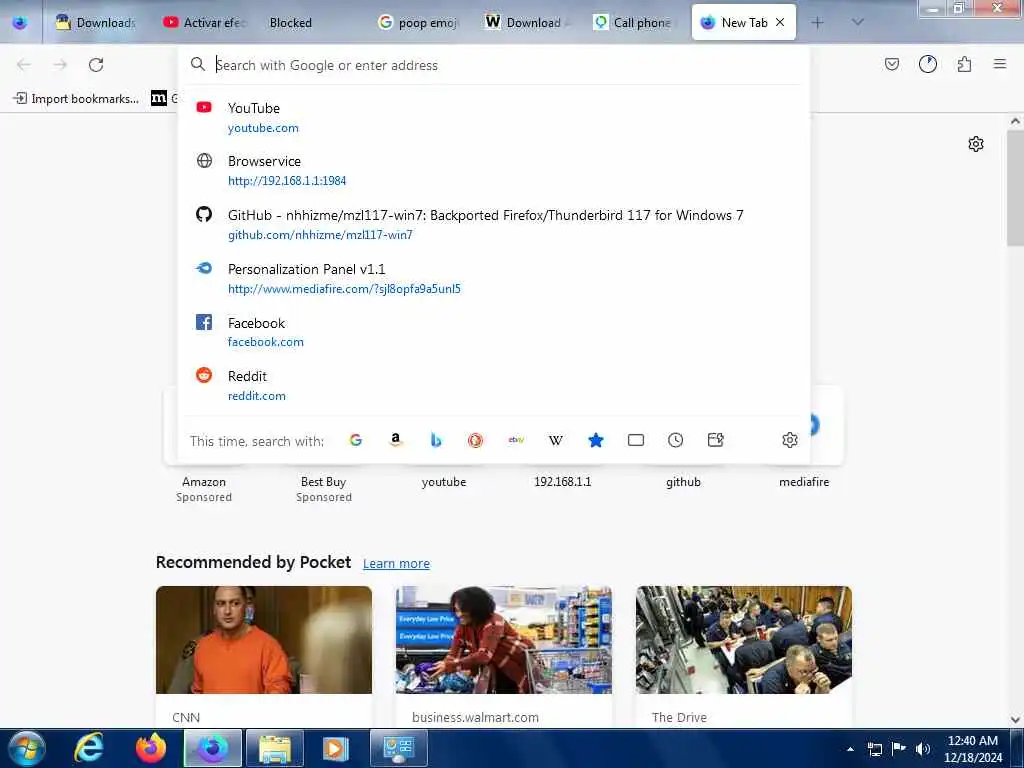
Task: Open the new tab page settings gear
Action: pyautogui.click(x=975, y=144)
